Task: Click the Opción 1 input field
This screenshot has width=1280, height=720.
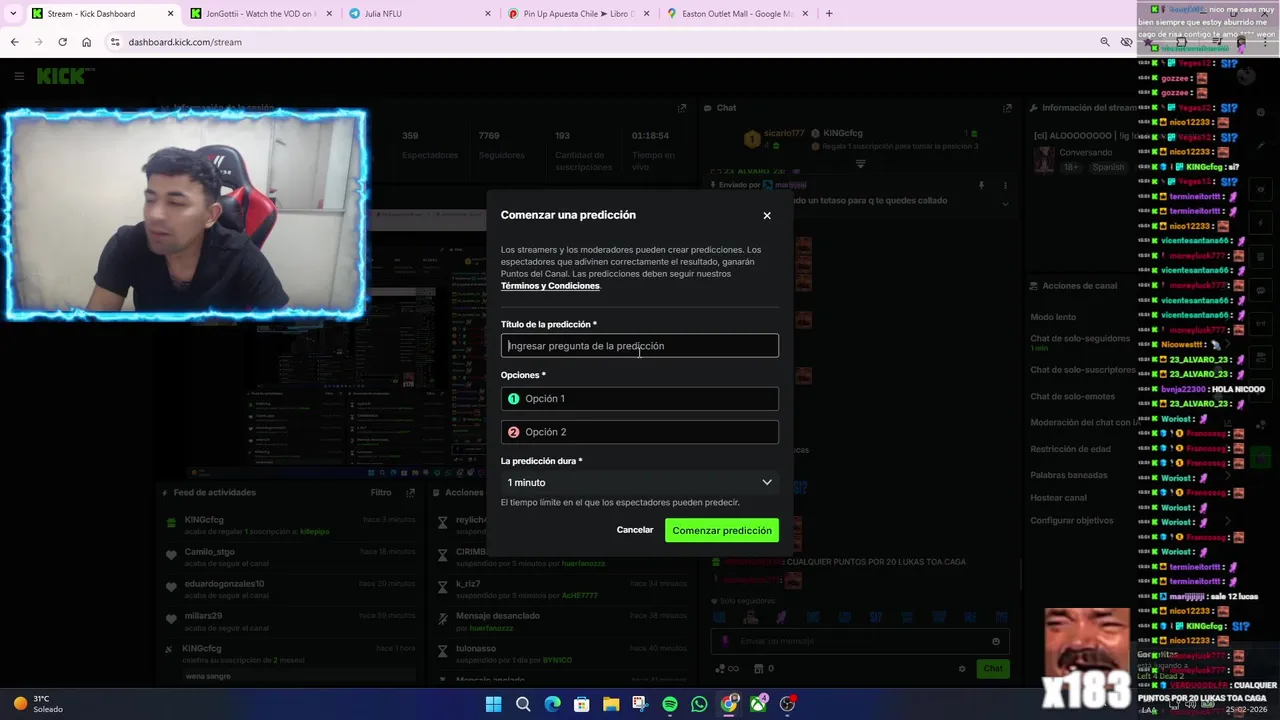Action: 640,399
